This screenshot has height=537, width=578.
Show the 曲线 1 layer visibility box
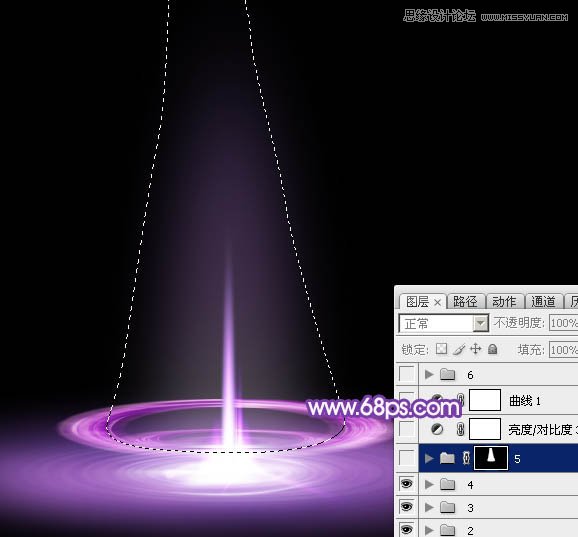406,400
